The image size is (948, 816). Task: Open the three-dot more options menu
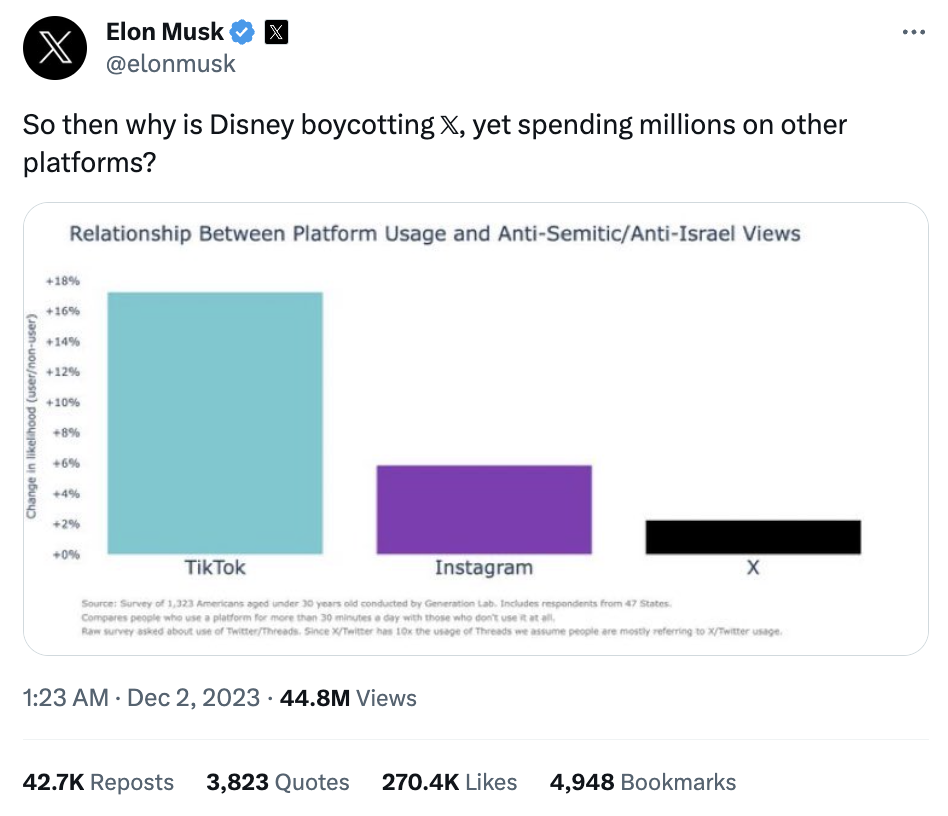(x=913, y=32)
